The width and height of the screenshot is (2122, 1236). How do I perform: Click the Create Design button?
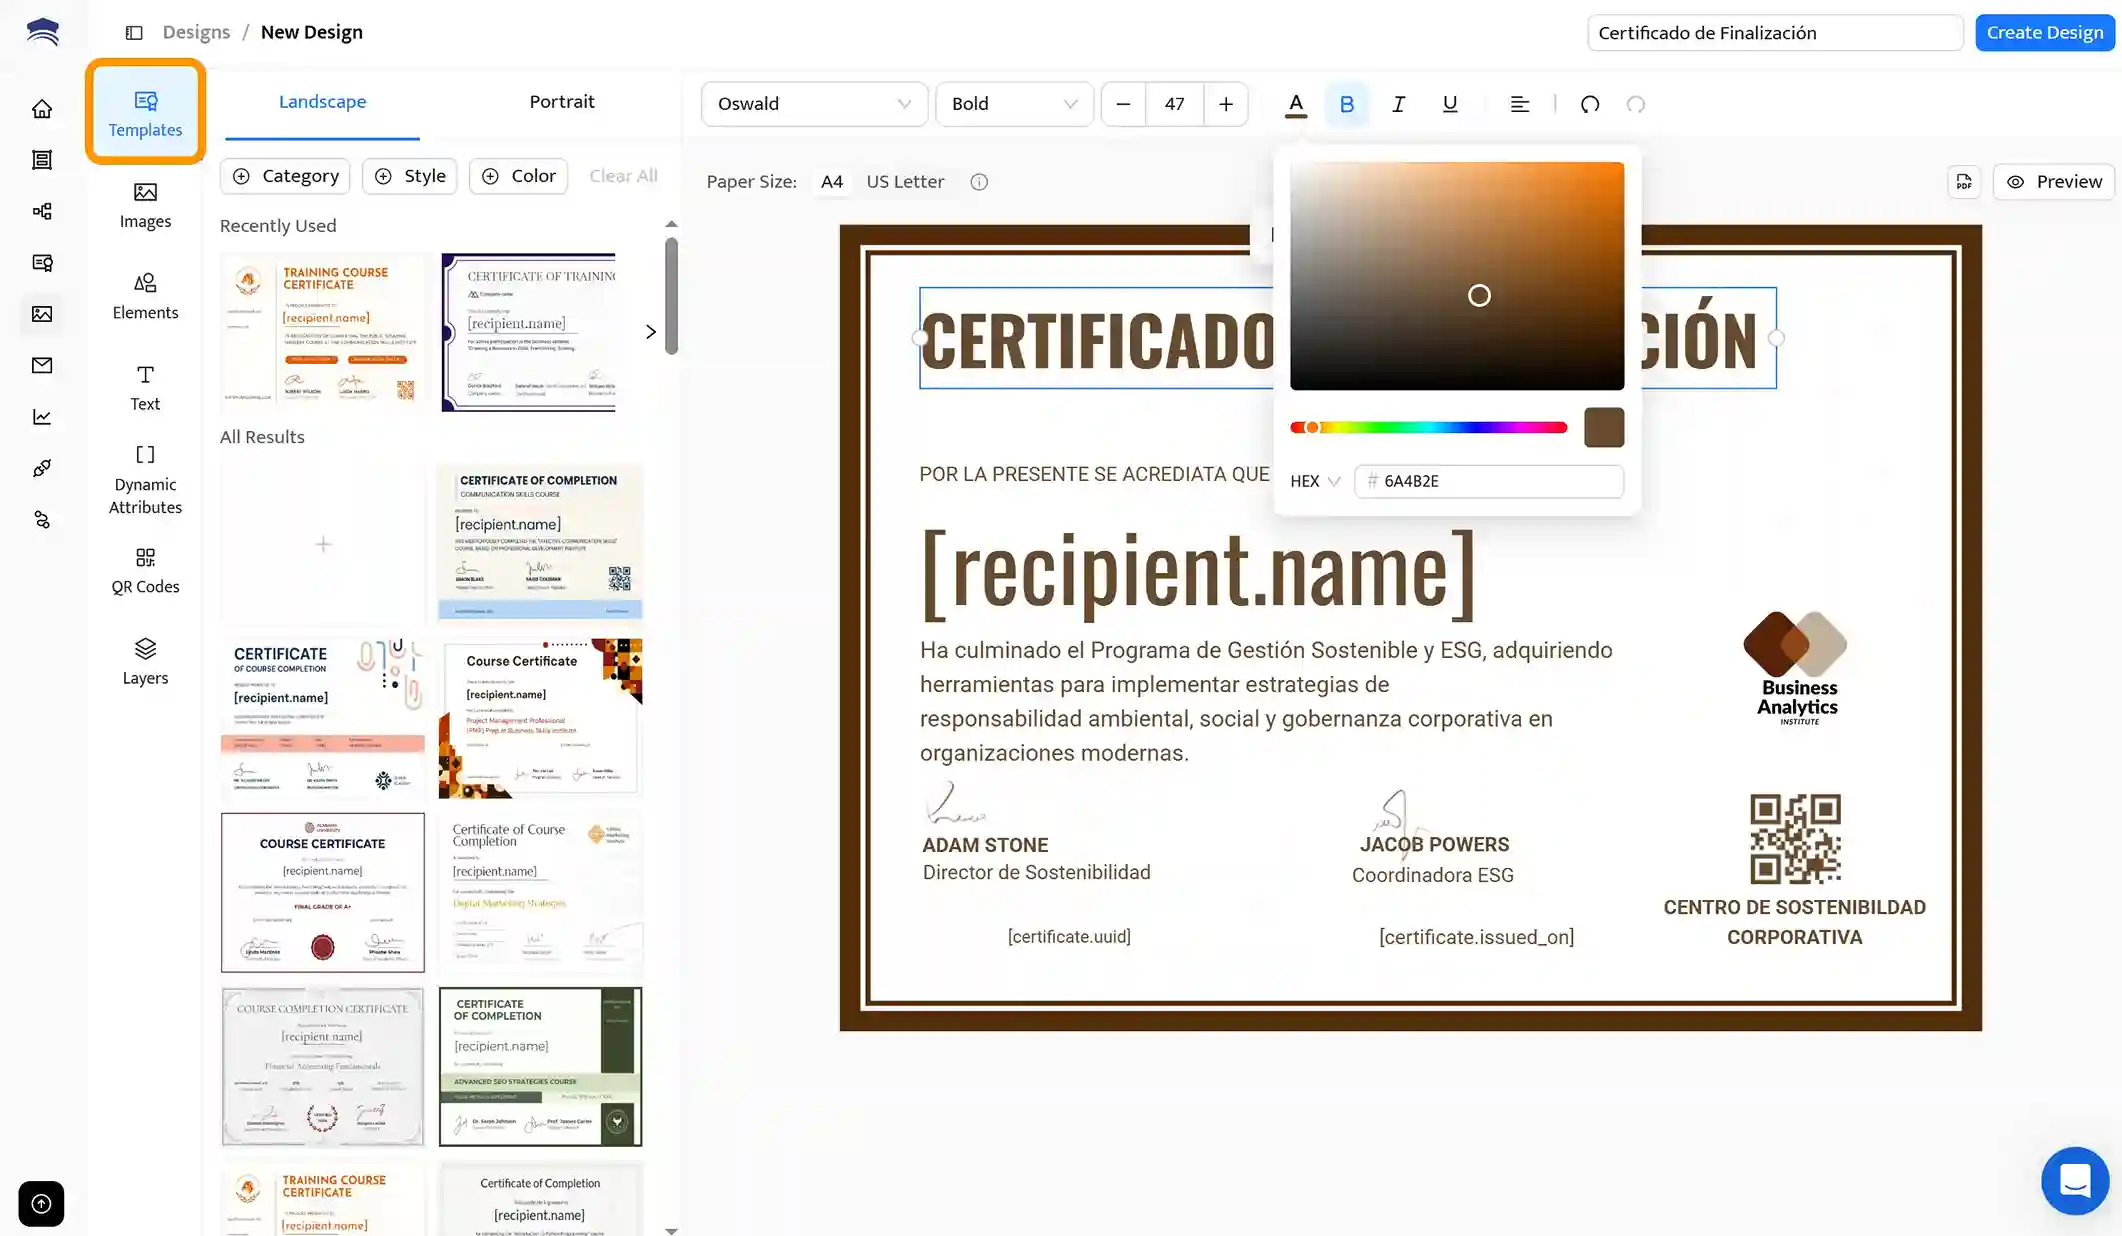coord(2044,33)
